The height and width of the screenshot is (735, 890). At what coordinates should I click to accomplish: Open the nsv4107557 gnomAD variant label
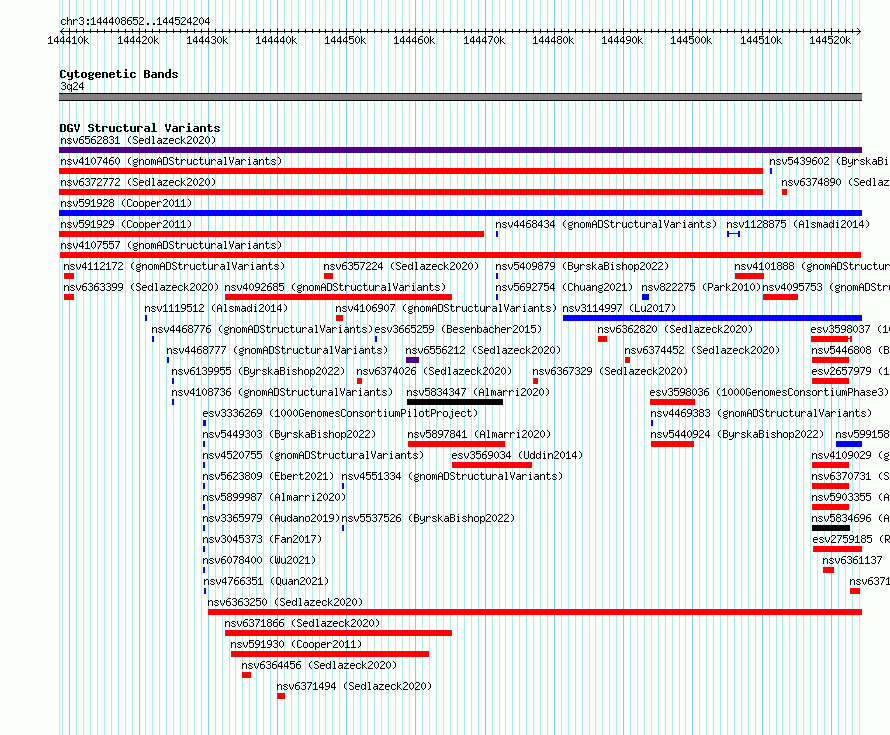pos(171,245)
